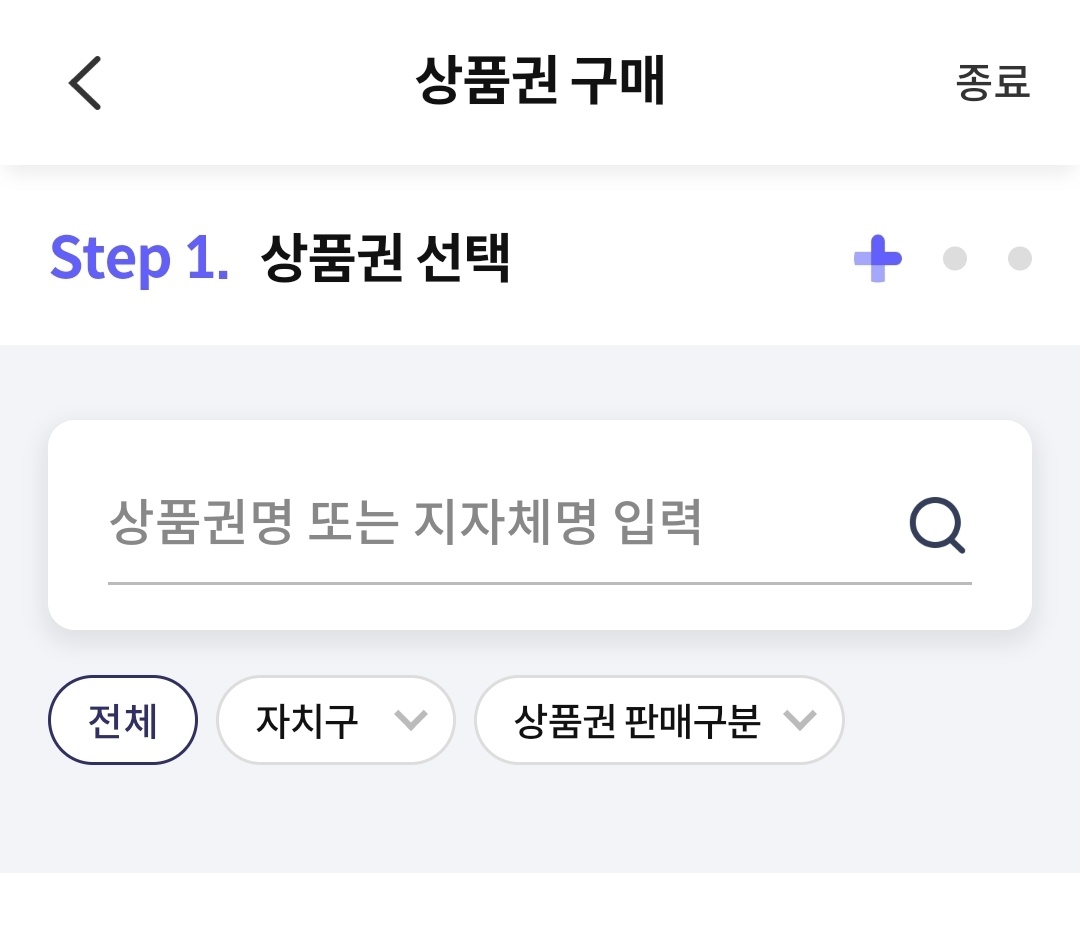Expand the chevron arrow beside 자치구
1080x936 pixels.
411,720
